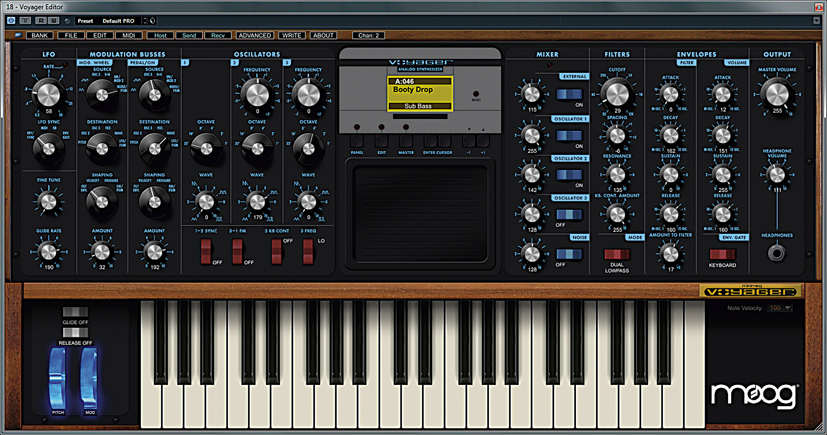Turn on the Noise mixer switch
Screen dimensions: 827x435
tap(569, 254)
